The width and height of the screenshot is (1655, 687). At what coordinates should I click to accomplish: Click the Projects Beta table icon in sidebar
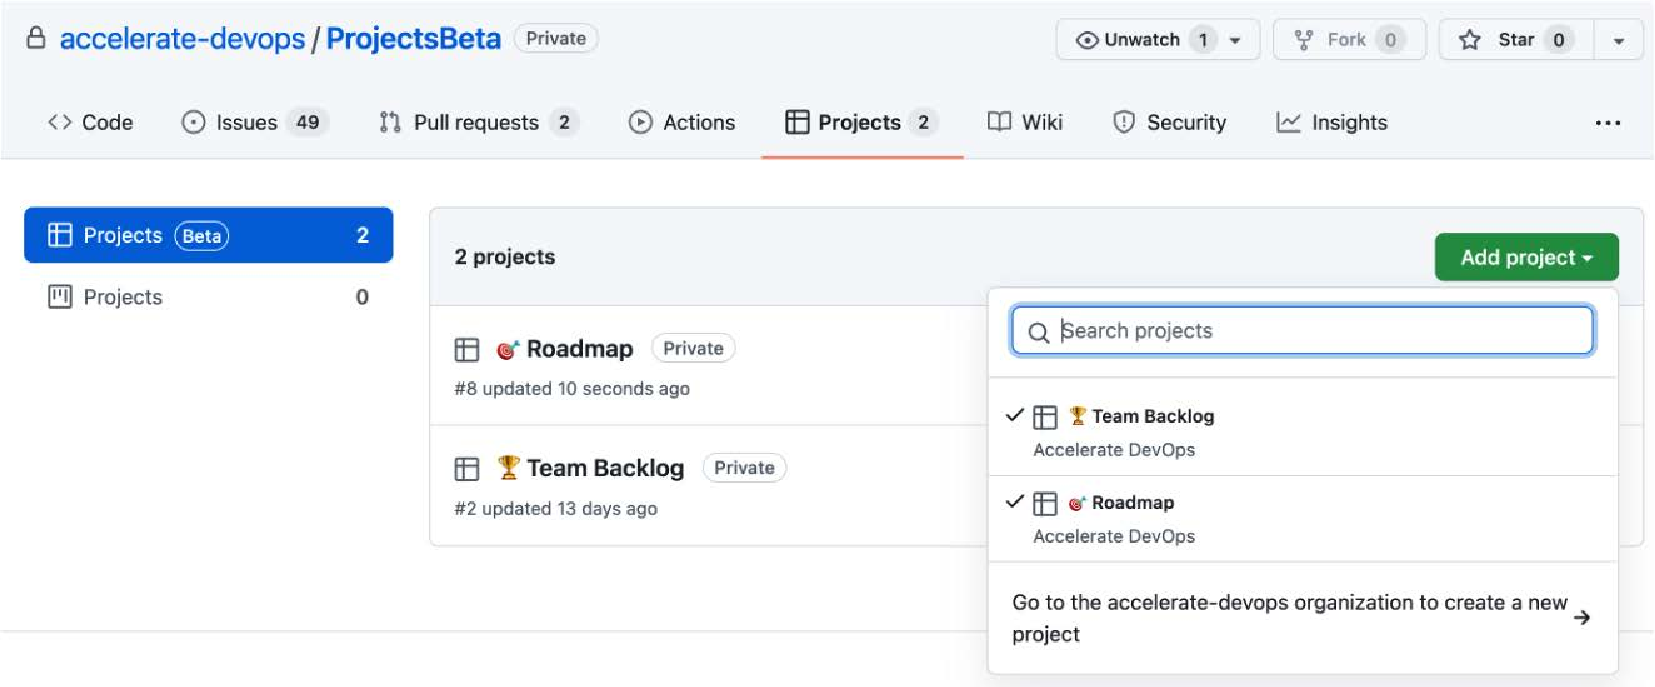60,235
